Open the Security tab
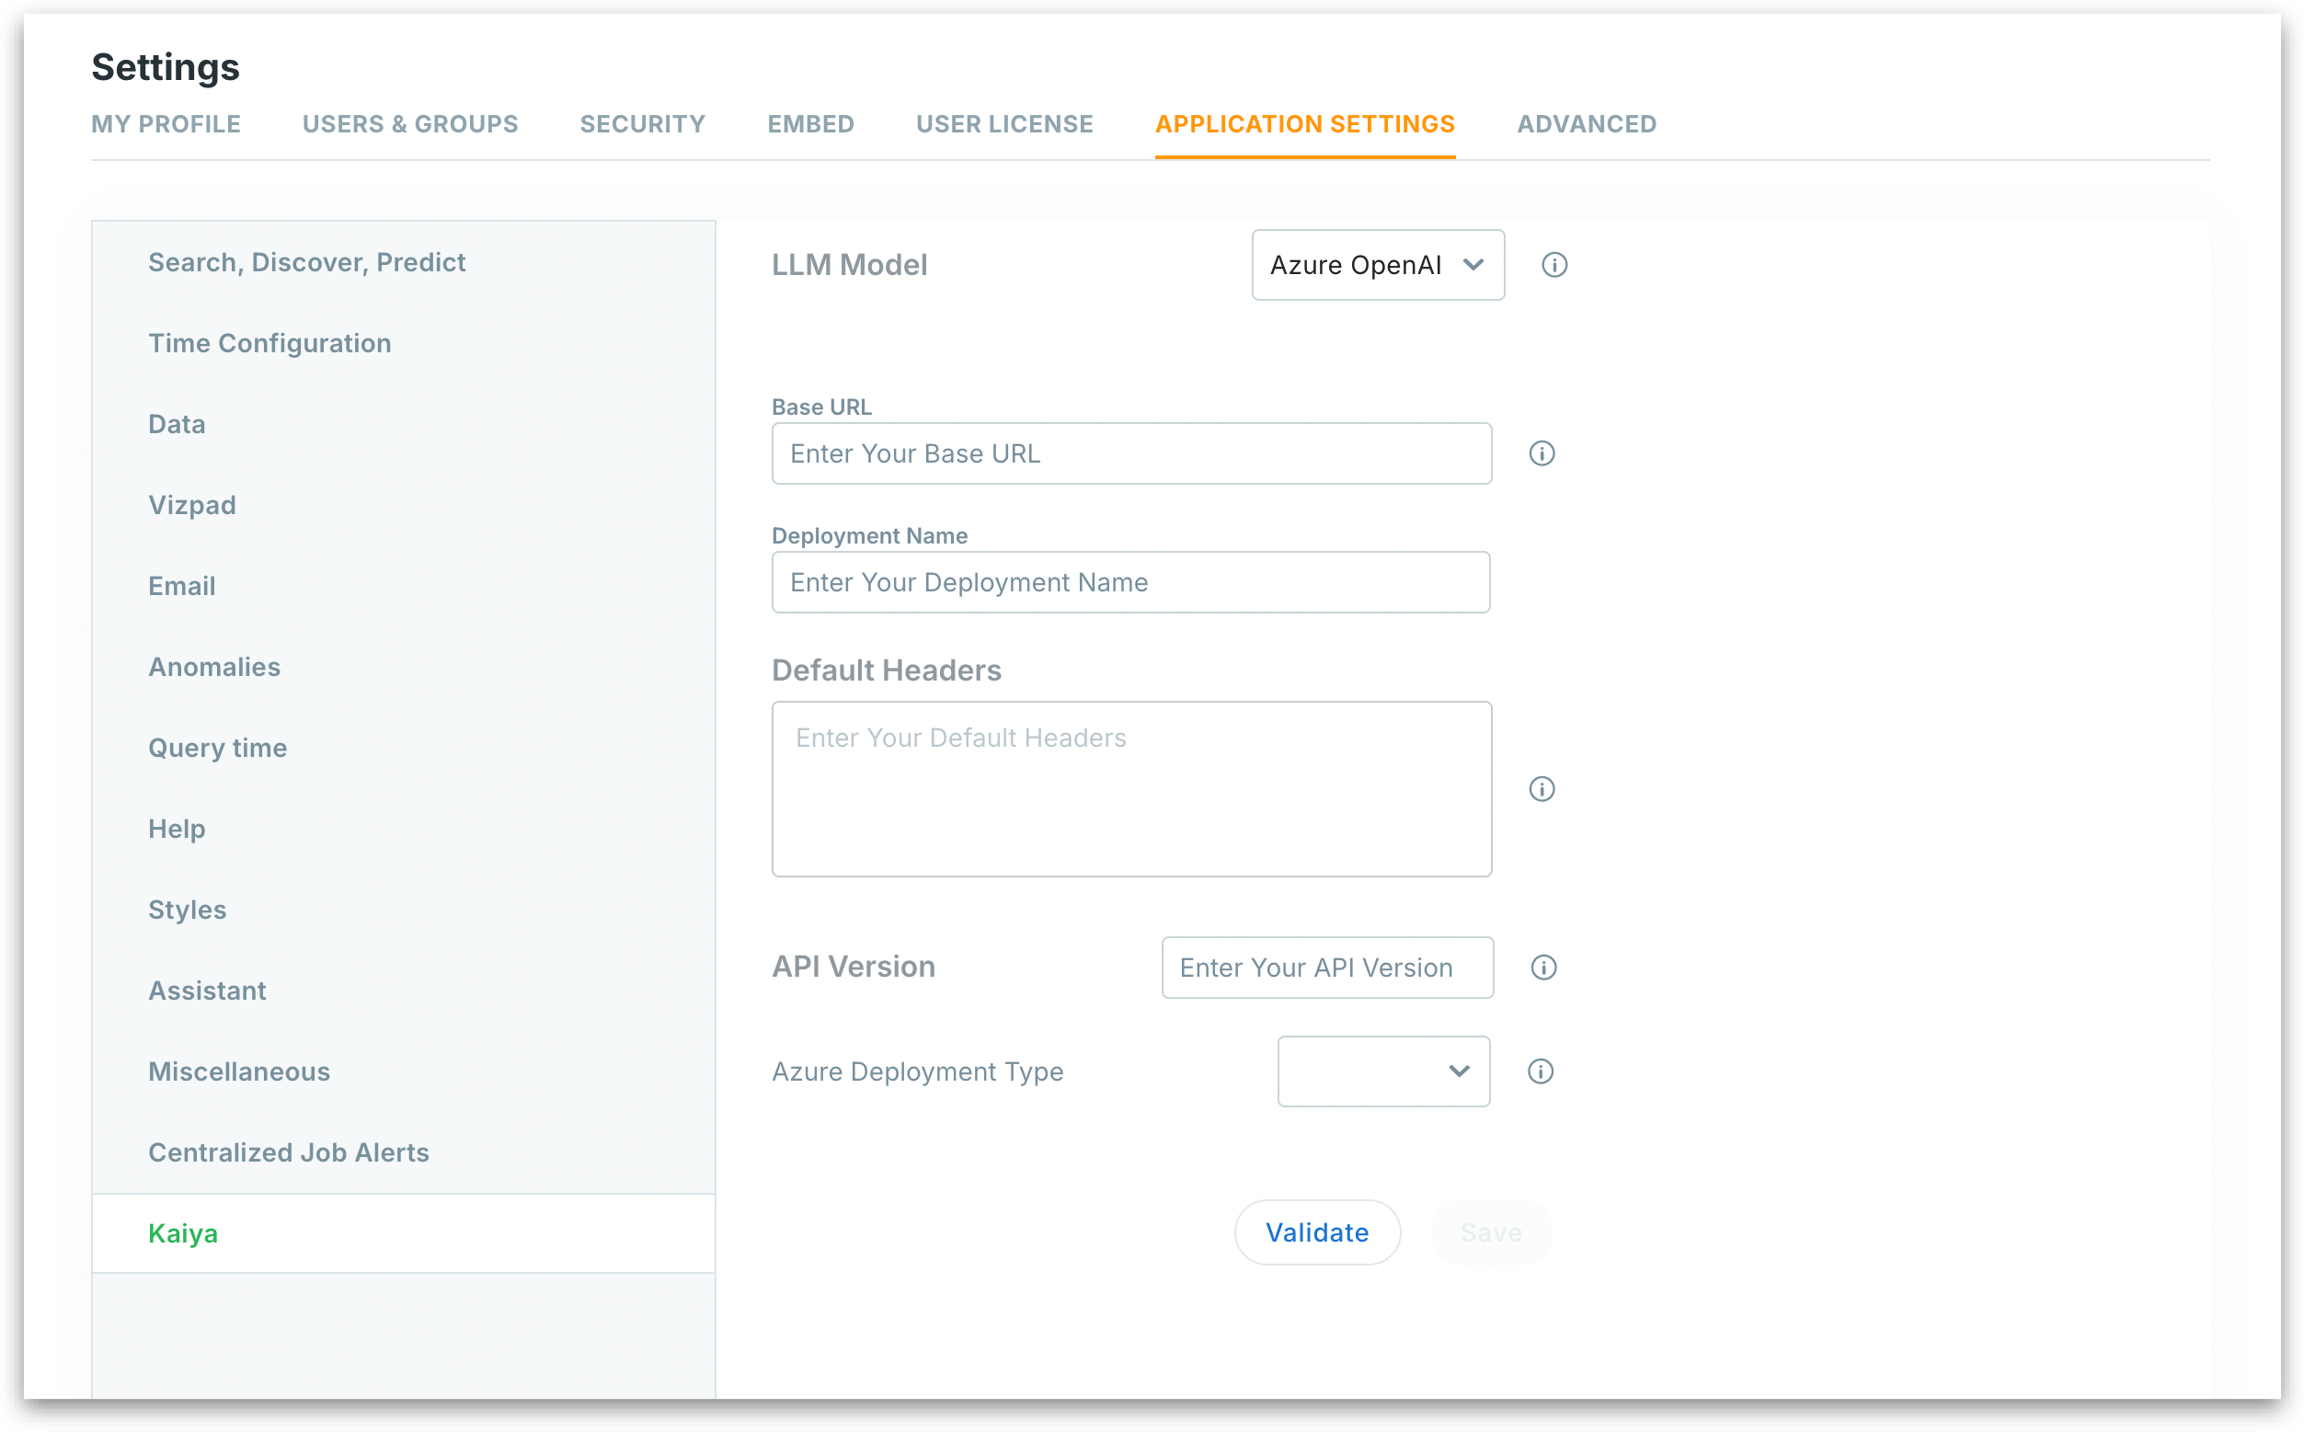The width and height of the screenshot is (2304, 1432). pyautogui.click(x=642, y=124)
